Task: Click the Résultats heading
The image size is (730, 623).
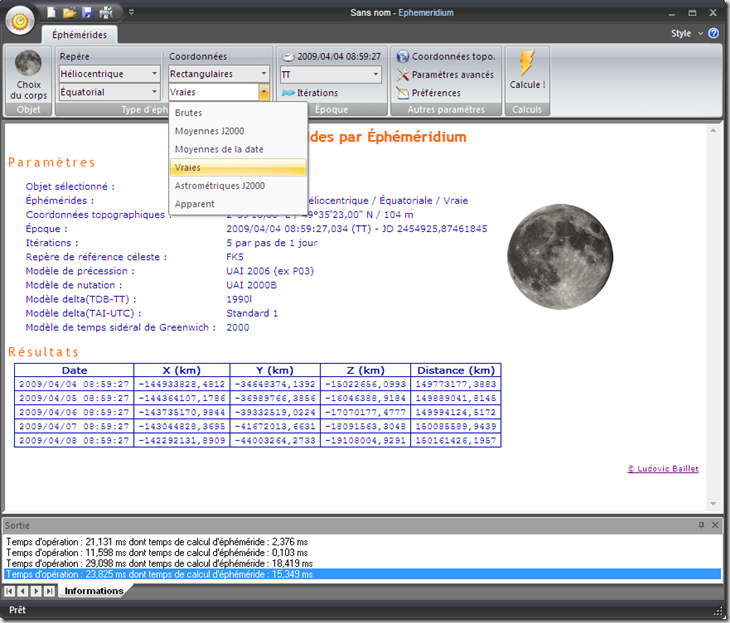Action: point(43,352)
